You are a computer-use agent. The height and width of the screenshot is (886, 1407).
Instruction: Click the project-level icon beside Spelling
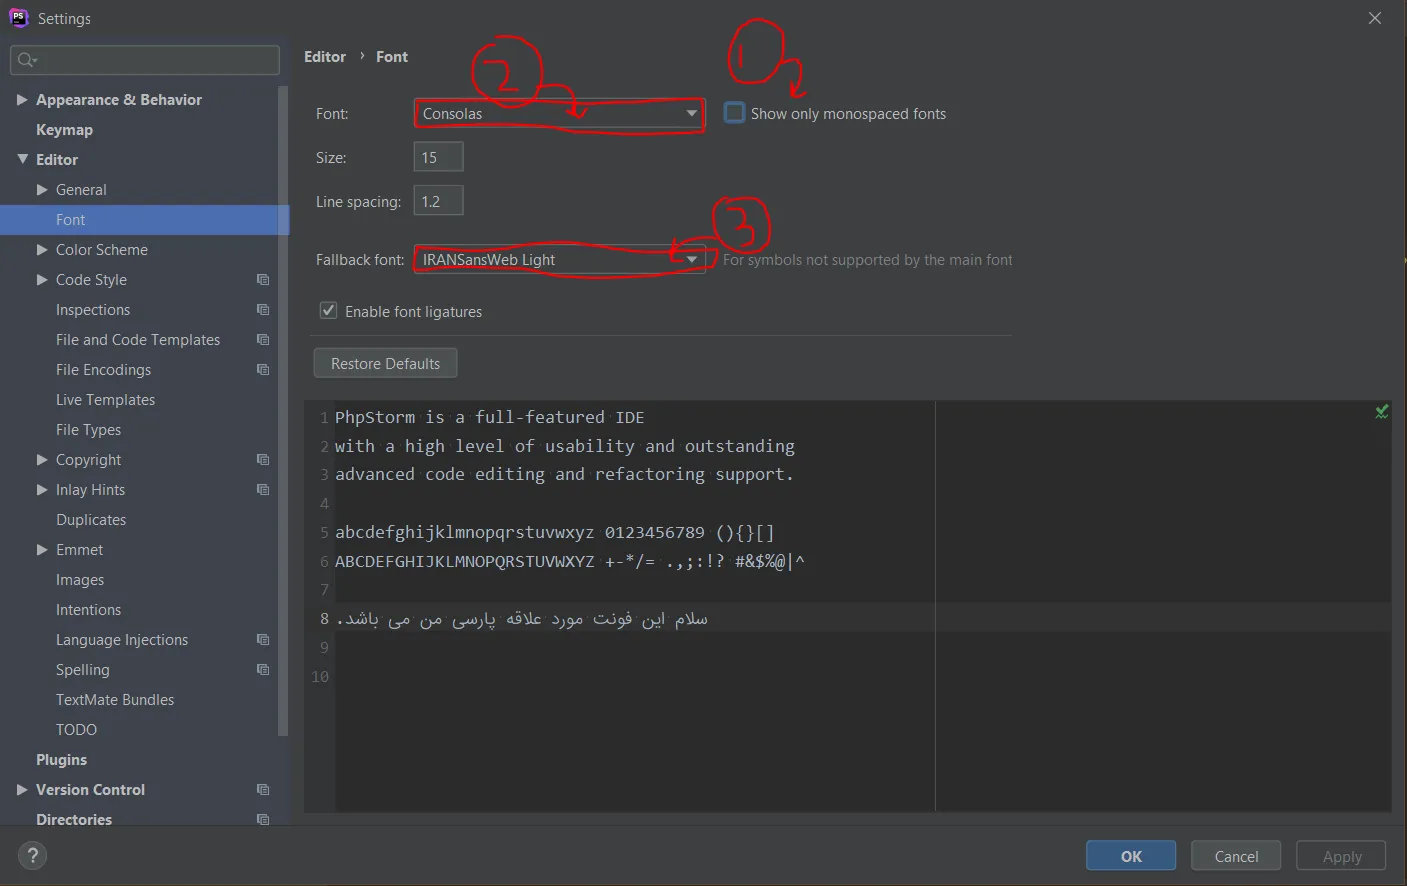263,670
